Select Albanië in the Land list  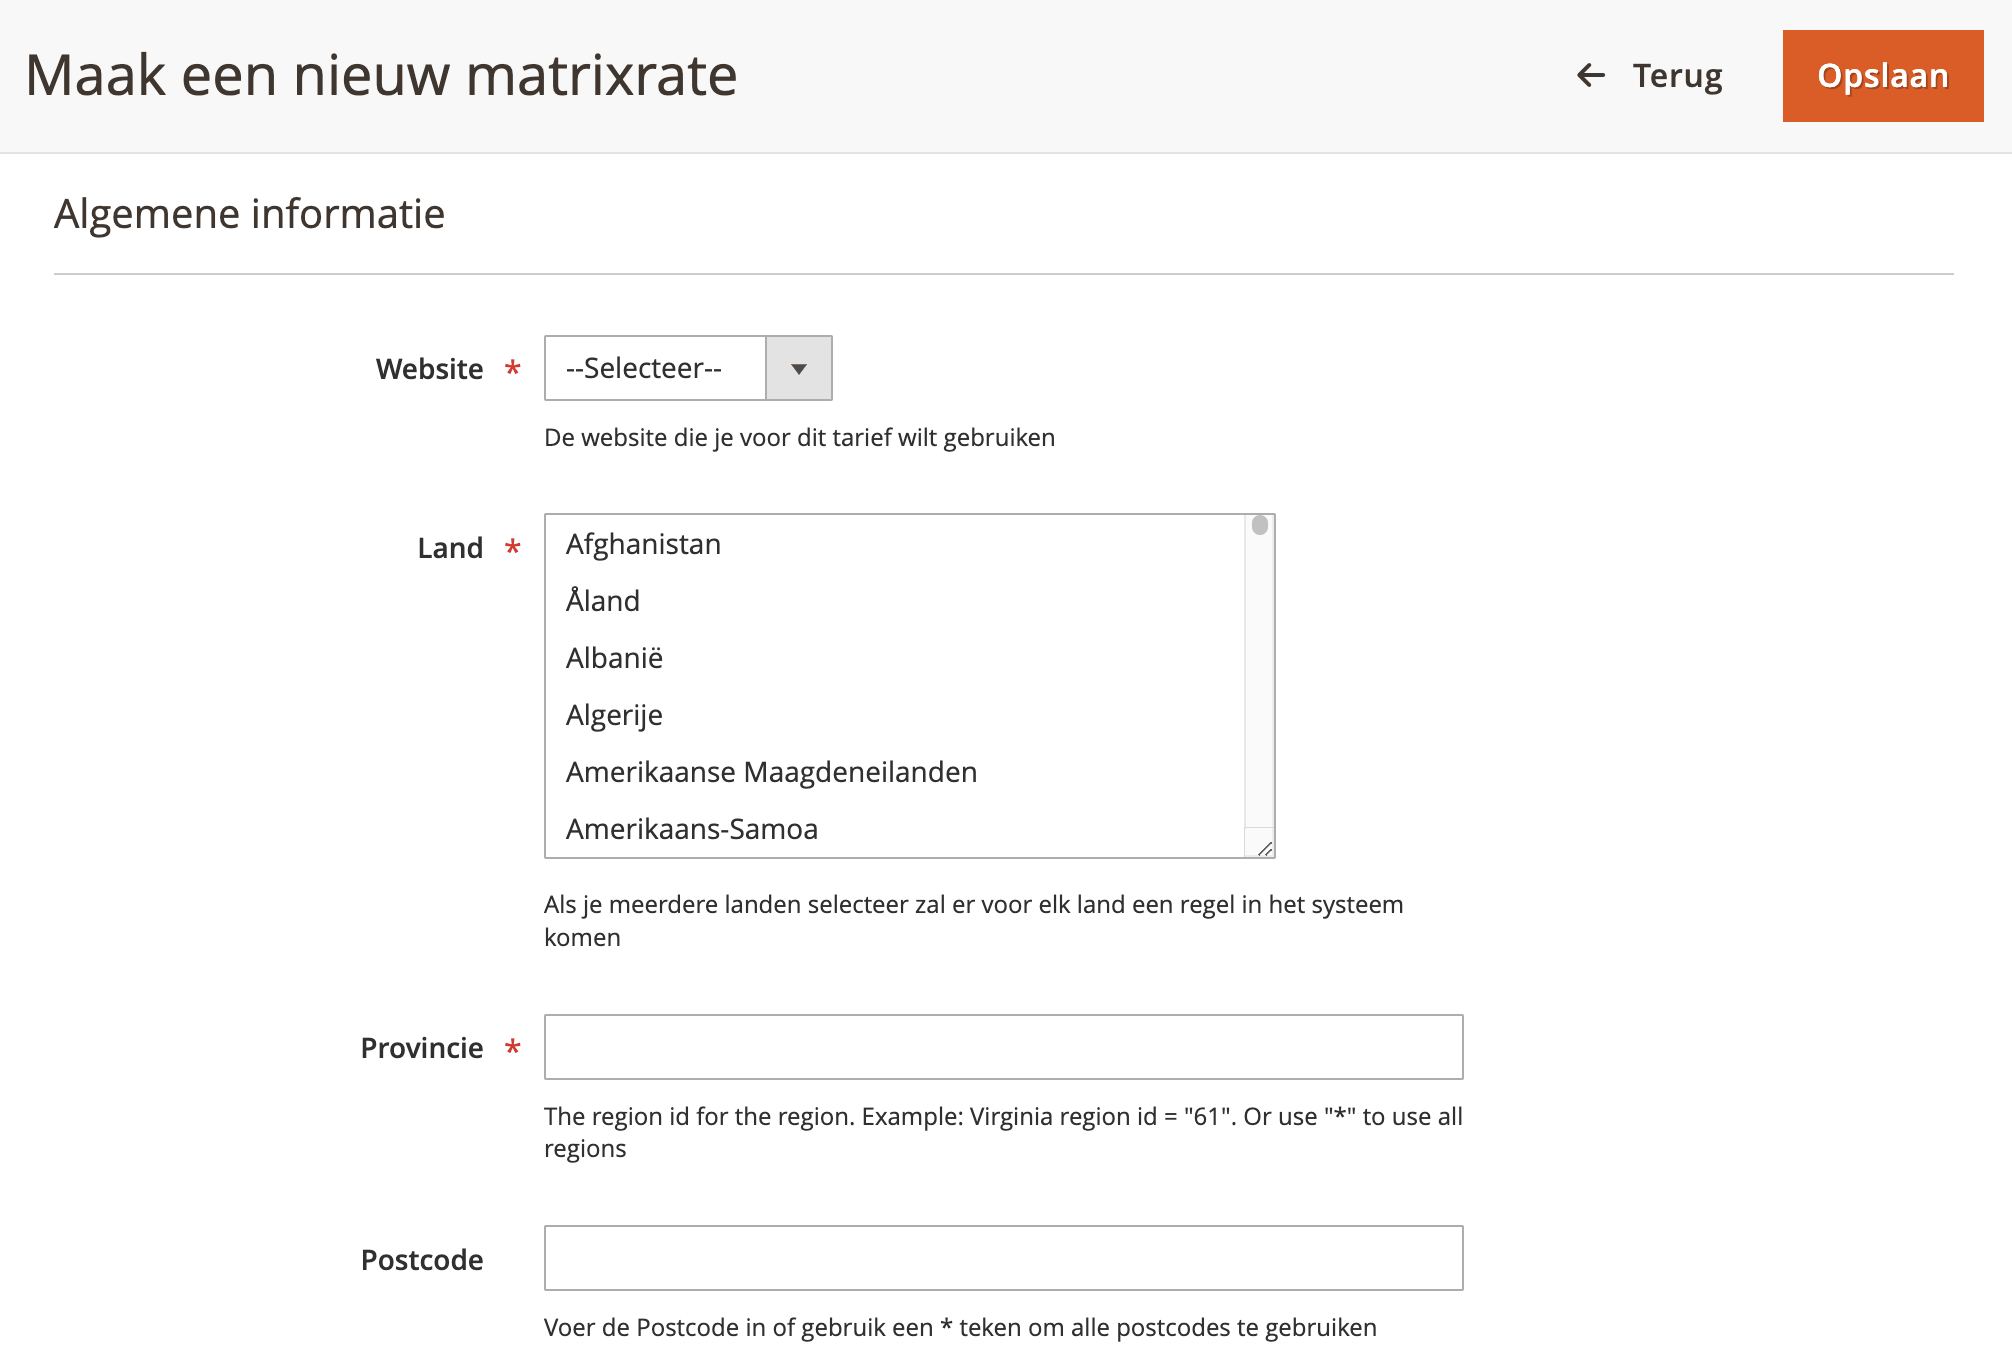(x=896, y=658)
